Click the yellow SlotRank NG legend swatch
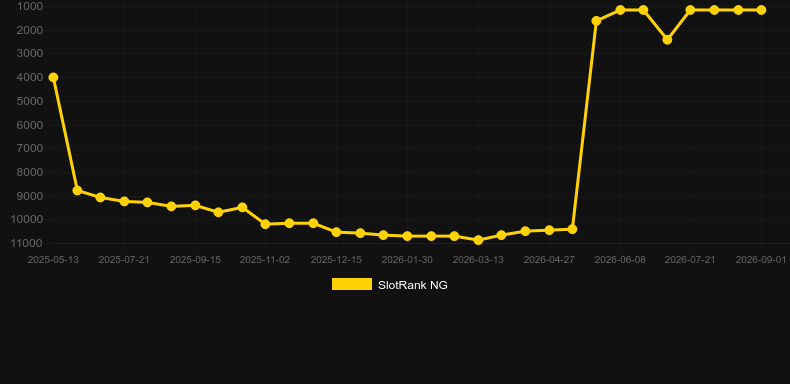This screenshot has width=790, height=384. [352, 284]
